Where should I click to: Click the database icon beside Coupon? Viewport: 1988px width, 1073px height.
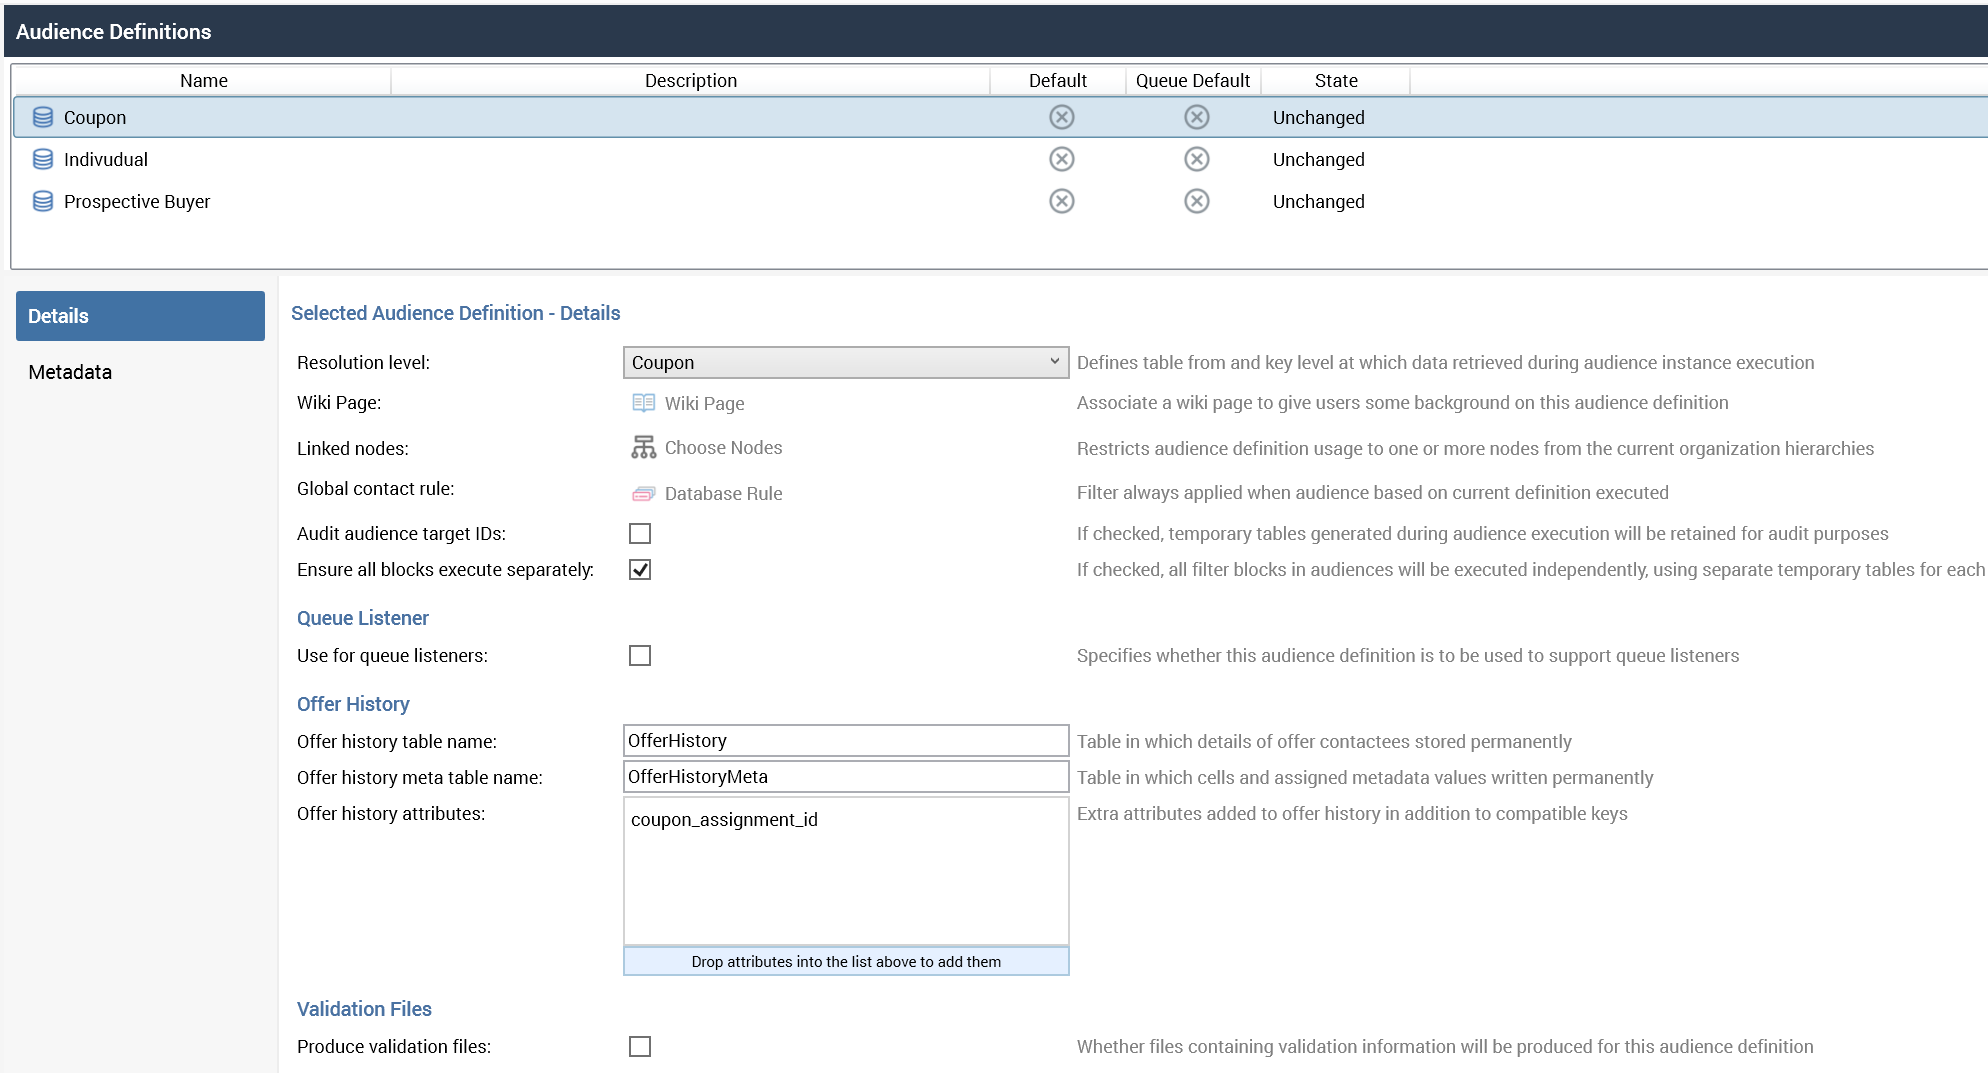click(x=43, y=117)
